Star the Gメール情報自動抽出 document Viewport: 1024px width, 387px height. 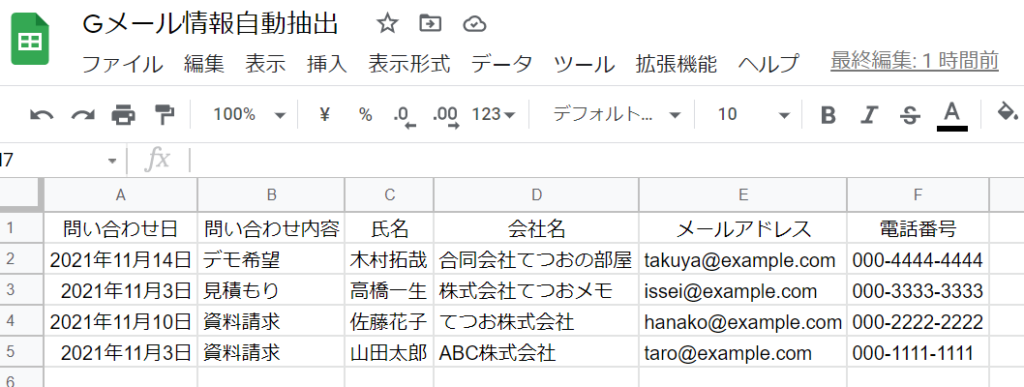(387, 24)
